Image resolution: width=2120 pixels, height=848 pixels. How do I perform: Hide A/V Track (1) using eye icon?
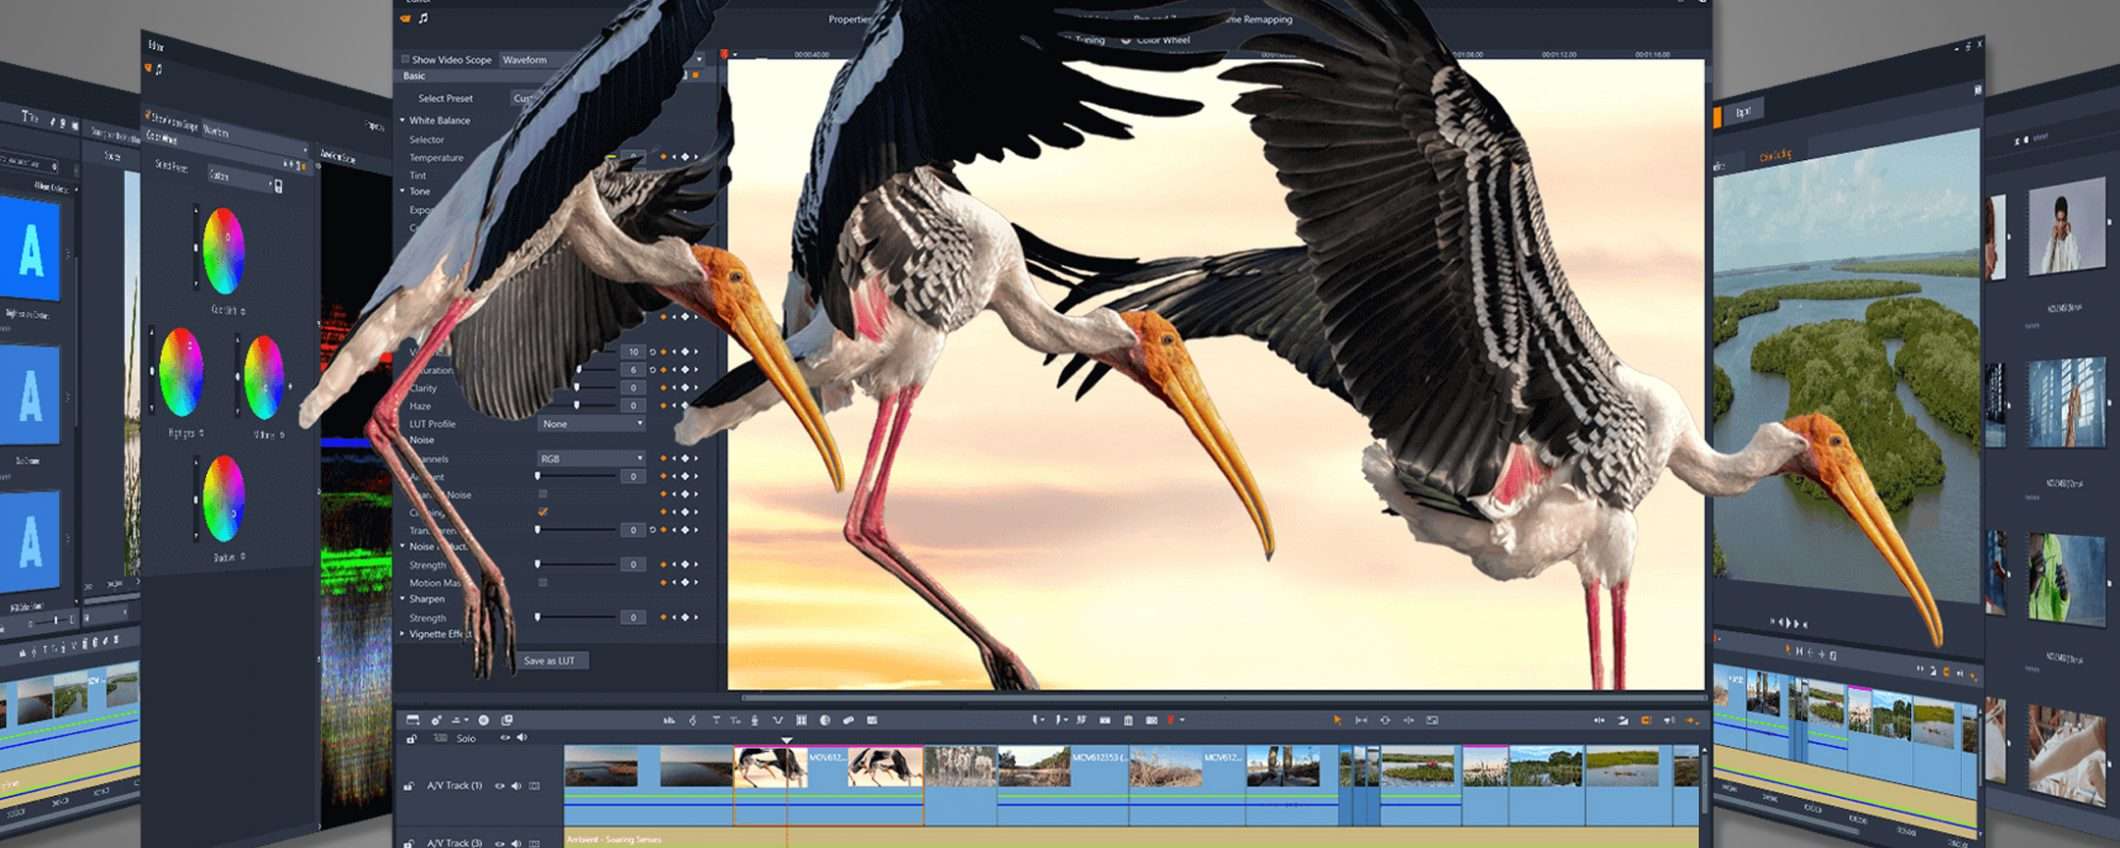500,786
